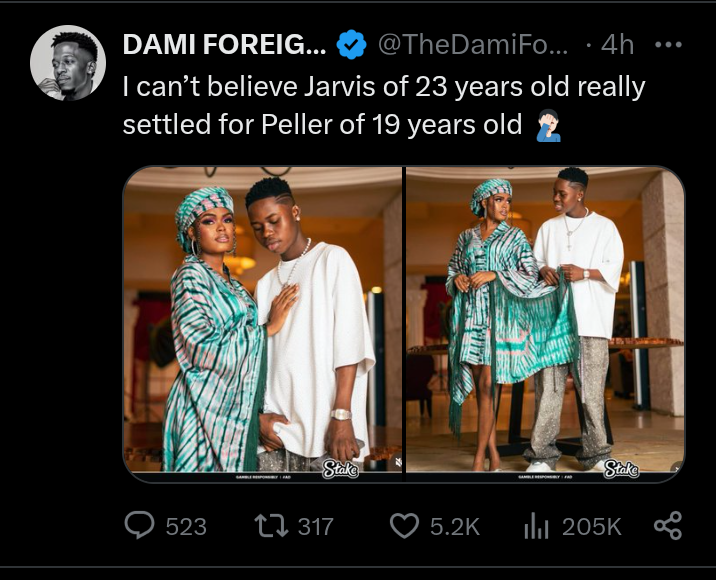Open the left photo of the couple close-up
The width and height of the screenshot is (716, 580).
click(x=262, y=320)
